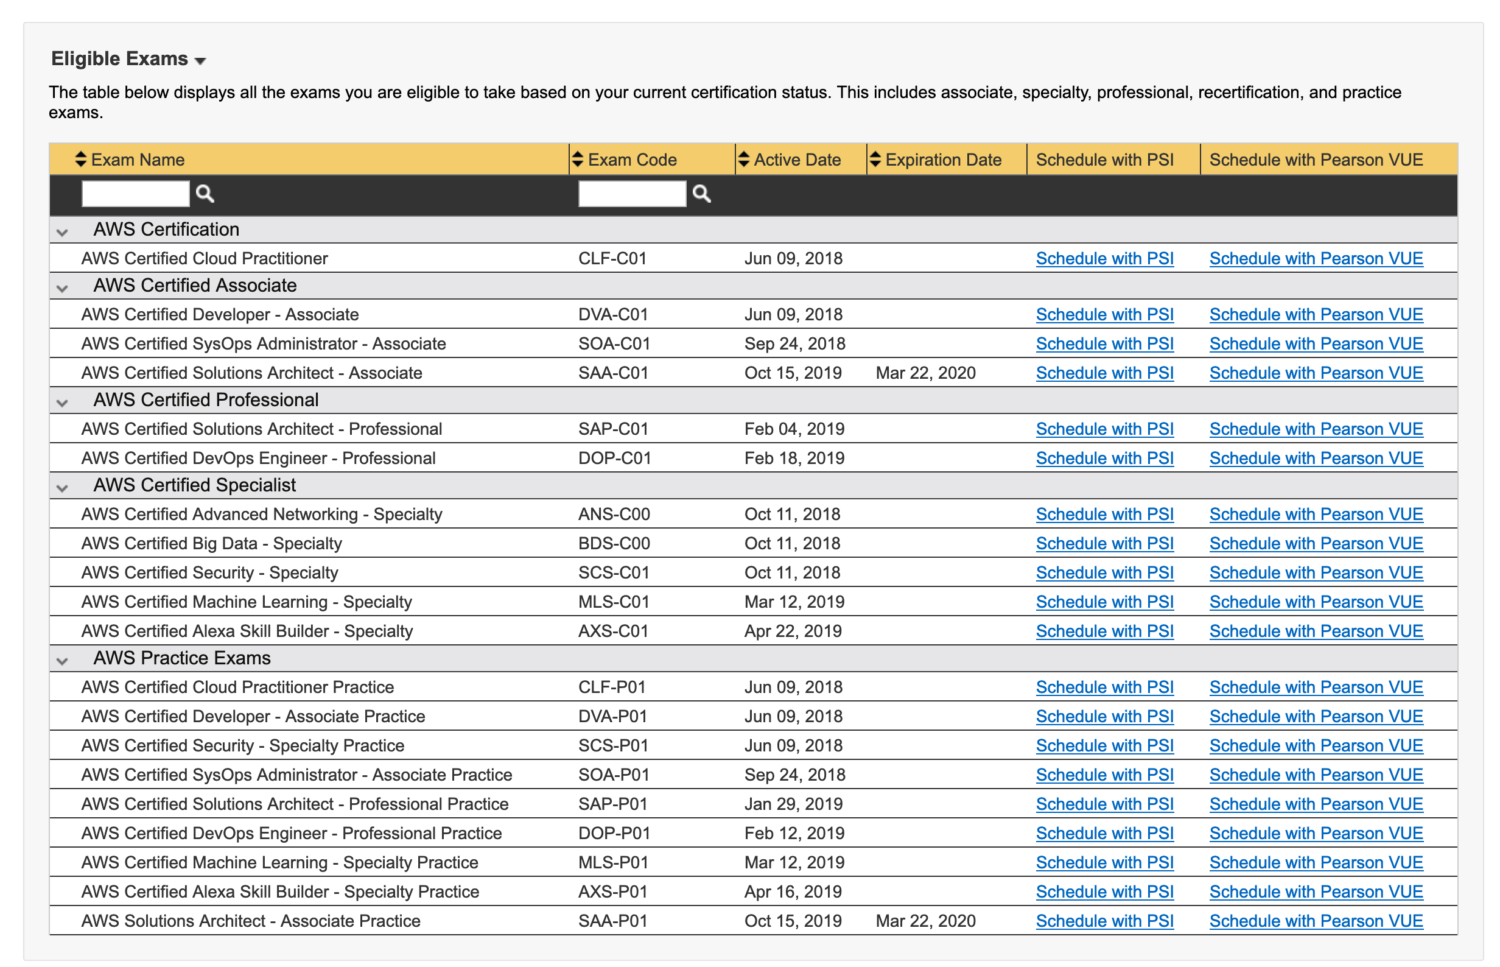Focus the Exam Name filter input
This screenshot has width=1500, height=967.
135,194
